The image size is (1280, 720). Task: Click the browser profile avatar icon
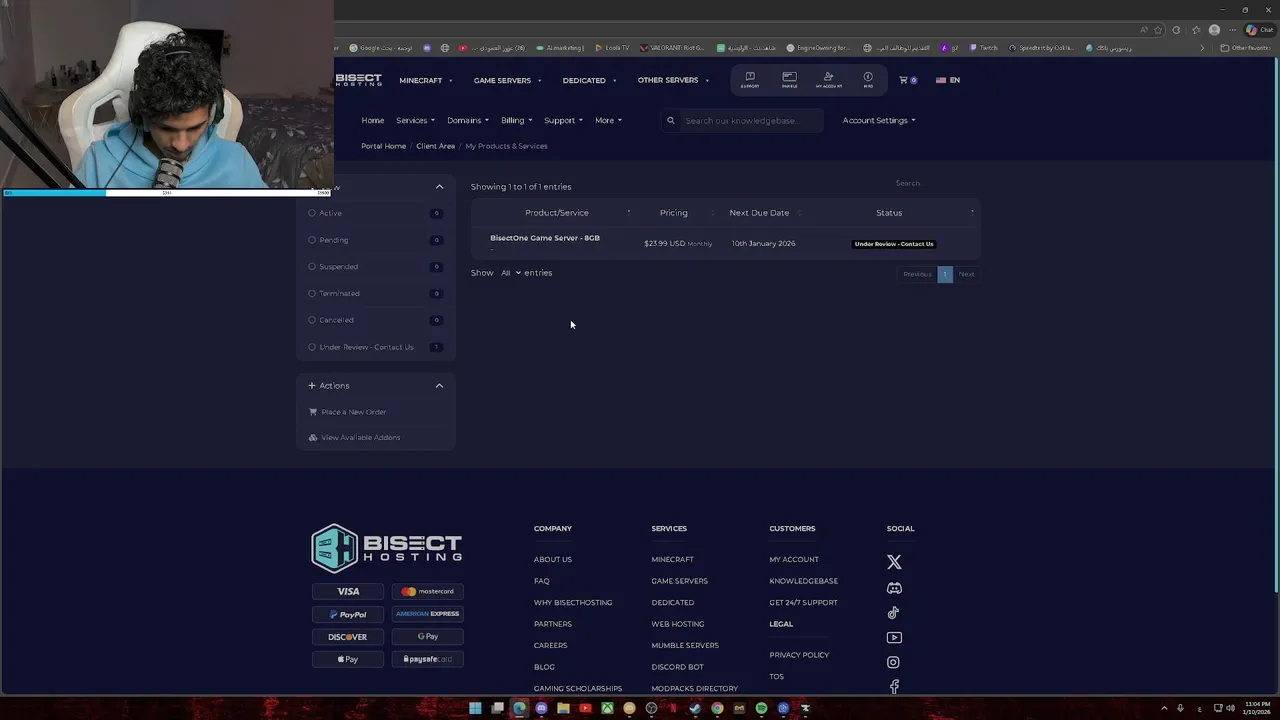[1214, 30]
